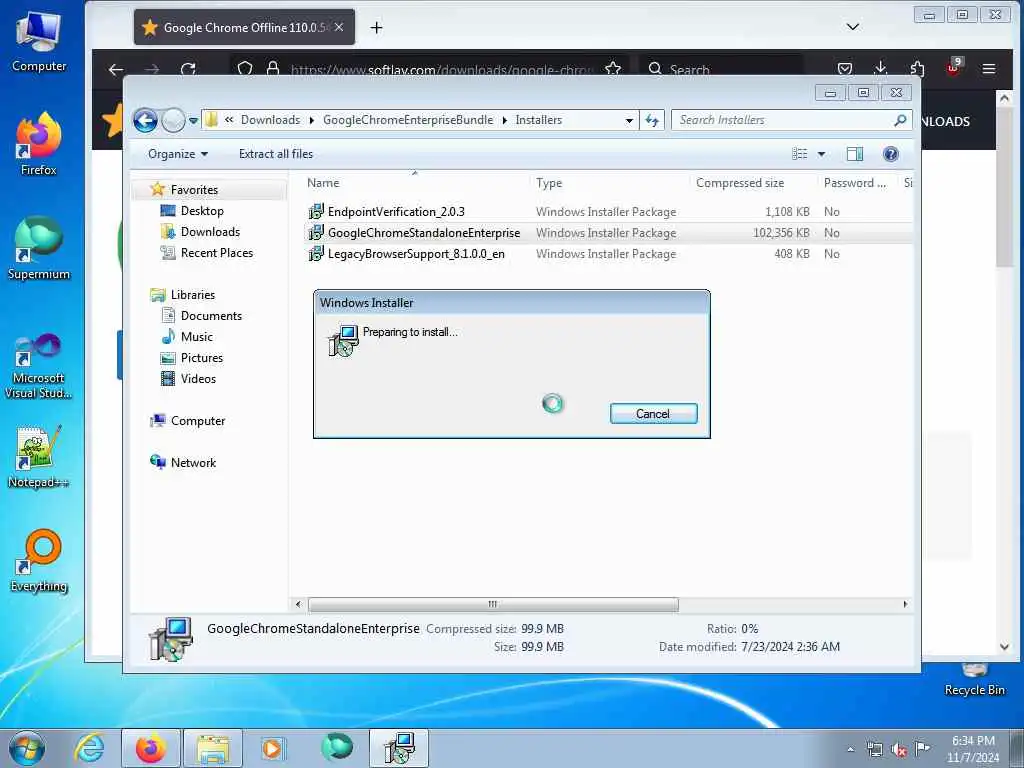1024x768 pixels.
Task: Click the Installers breadcrumb segment
Action: tap(539, 120)
